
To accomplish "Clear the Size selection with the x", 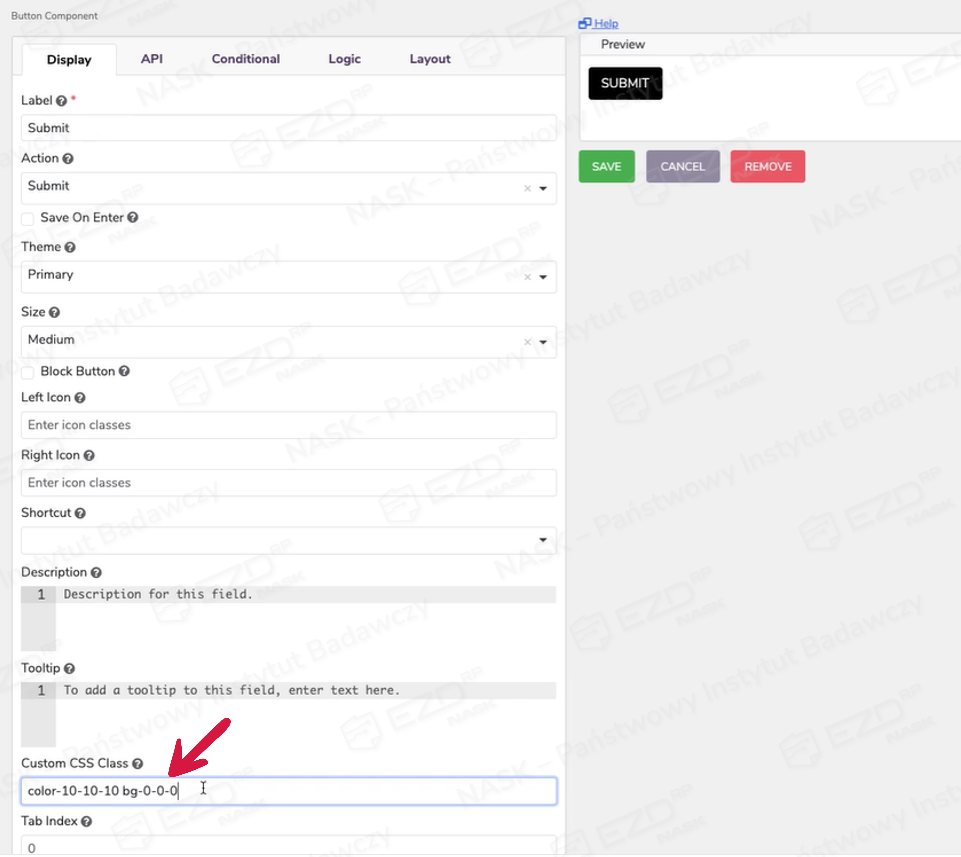I will [x=527, y=342].
